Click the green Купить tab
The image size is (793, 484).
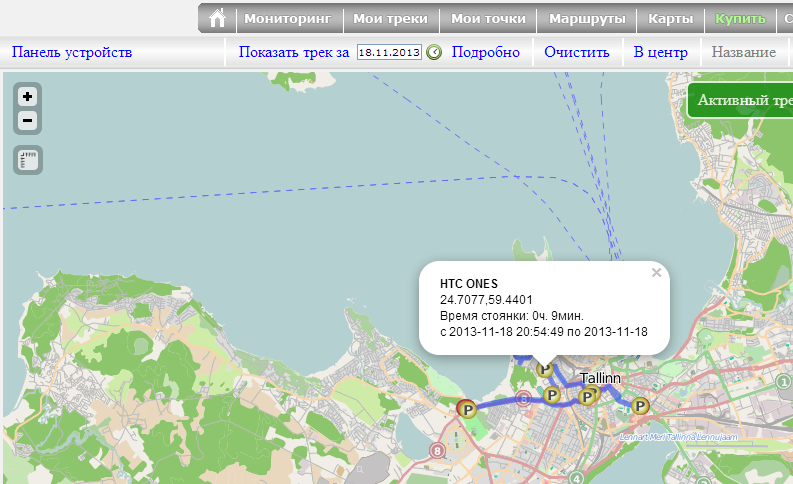740,19
